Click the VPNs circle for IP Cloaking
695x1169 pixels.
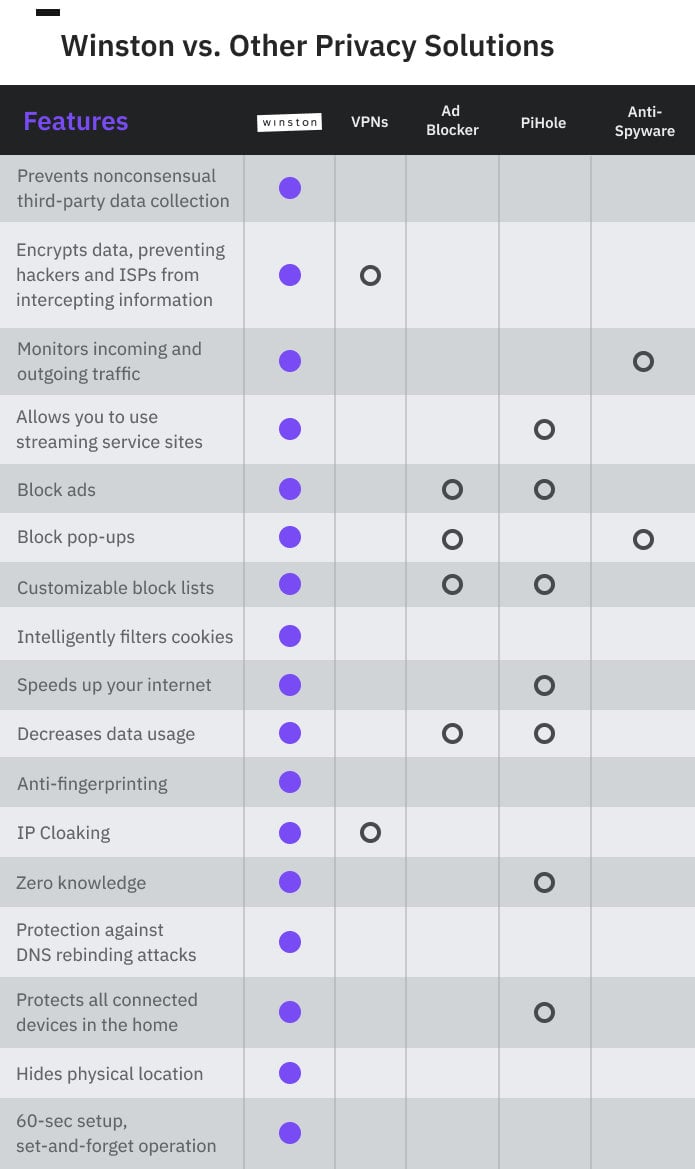[370, 832]
